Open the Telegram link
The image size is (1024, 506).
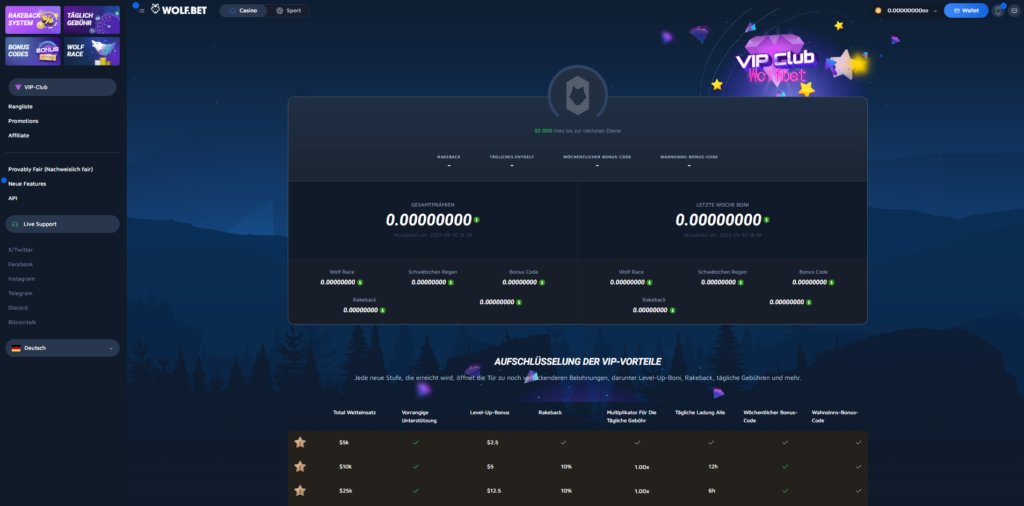coord(21,293)
